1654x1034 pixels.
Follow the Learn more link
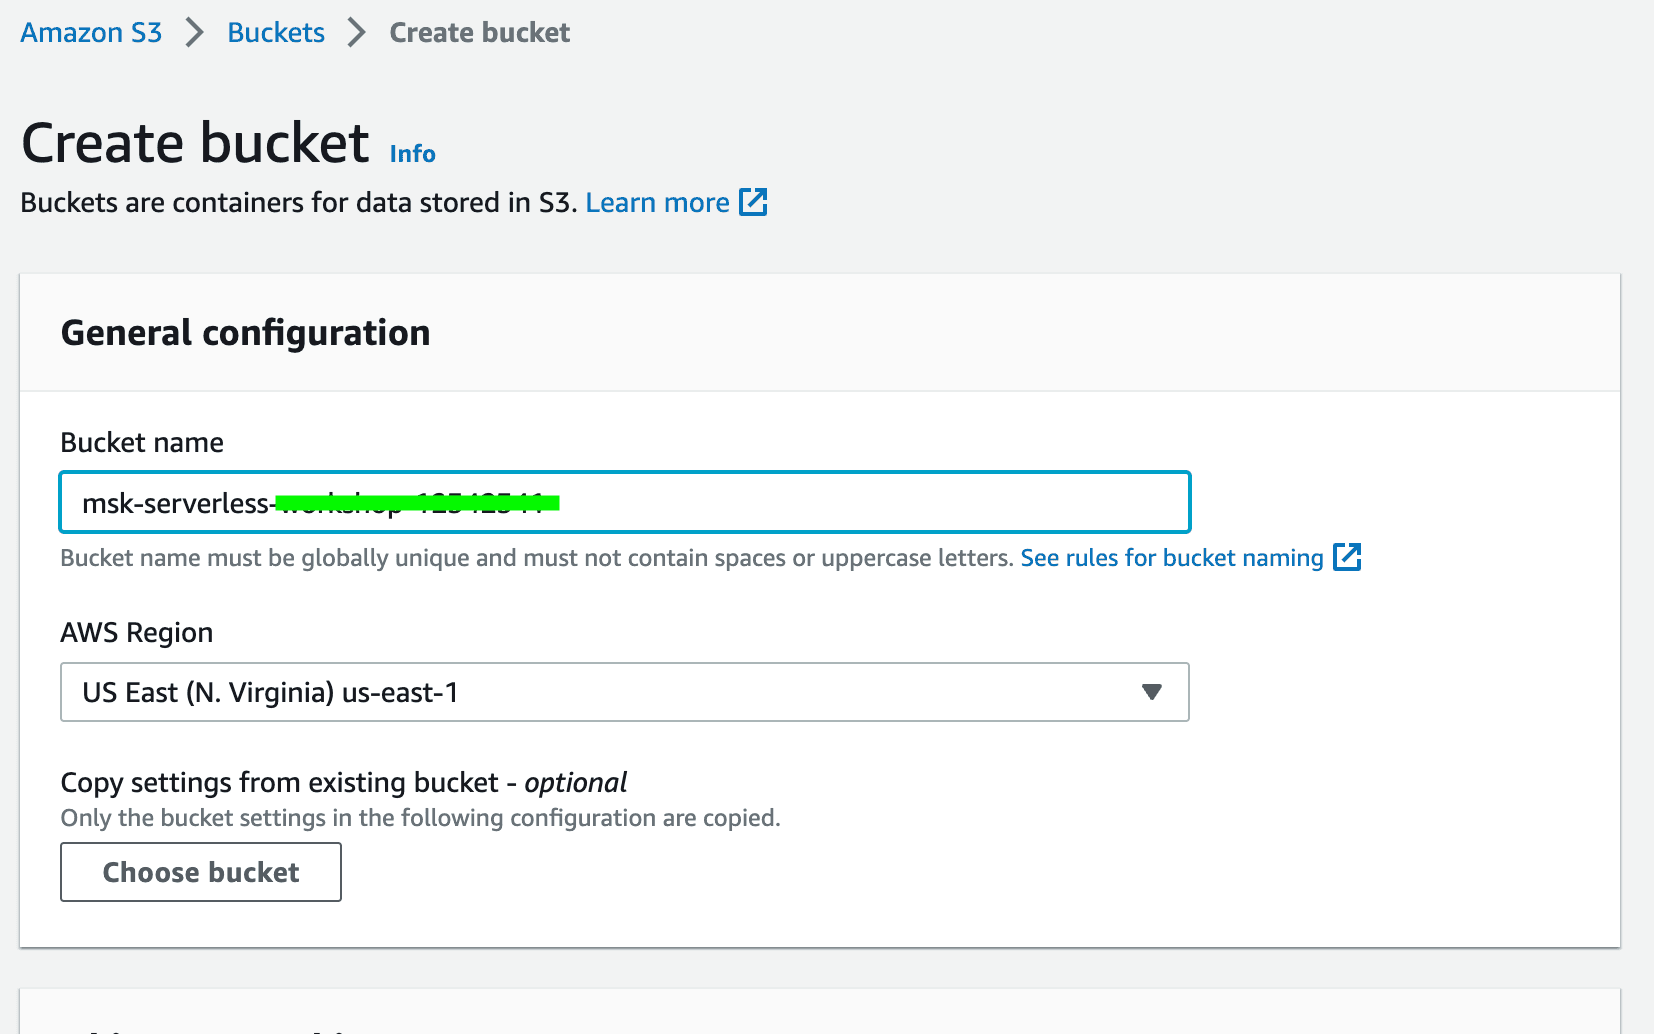tap(657, 203)
